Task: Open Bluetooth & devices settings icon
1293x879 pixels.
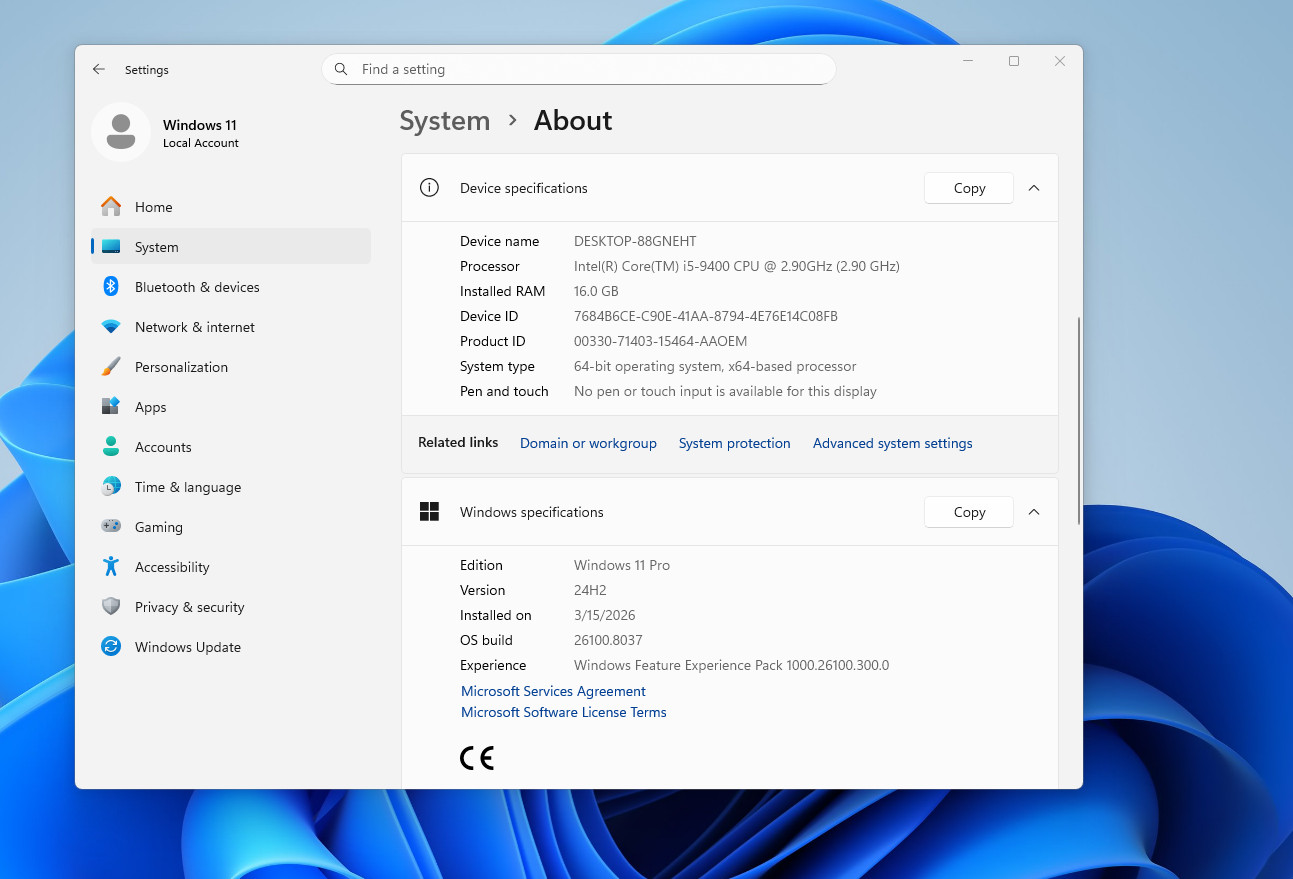Action: [111, 287]
